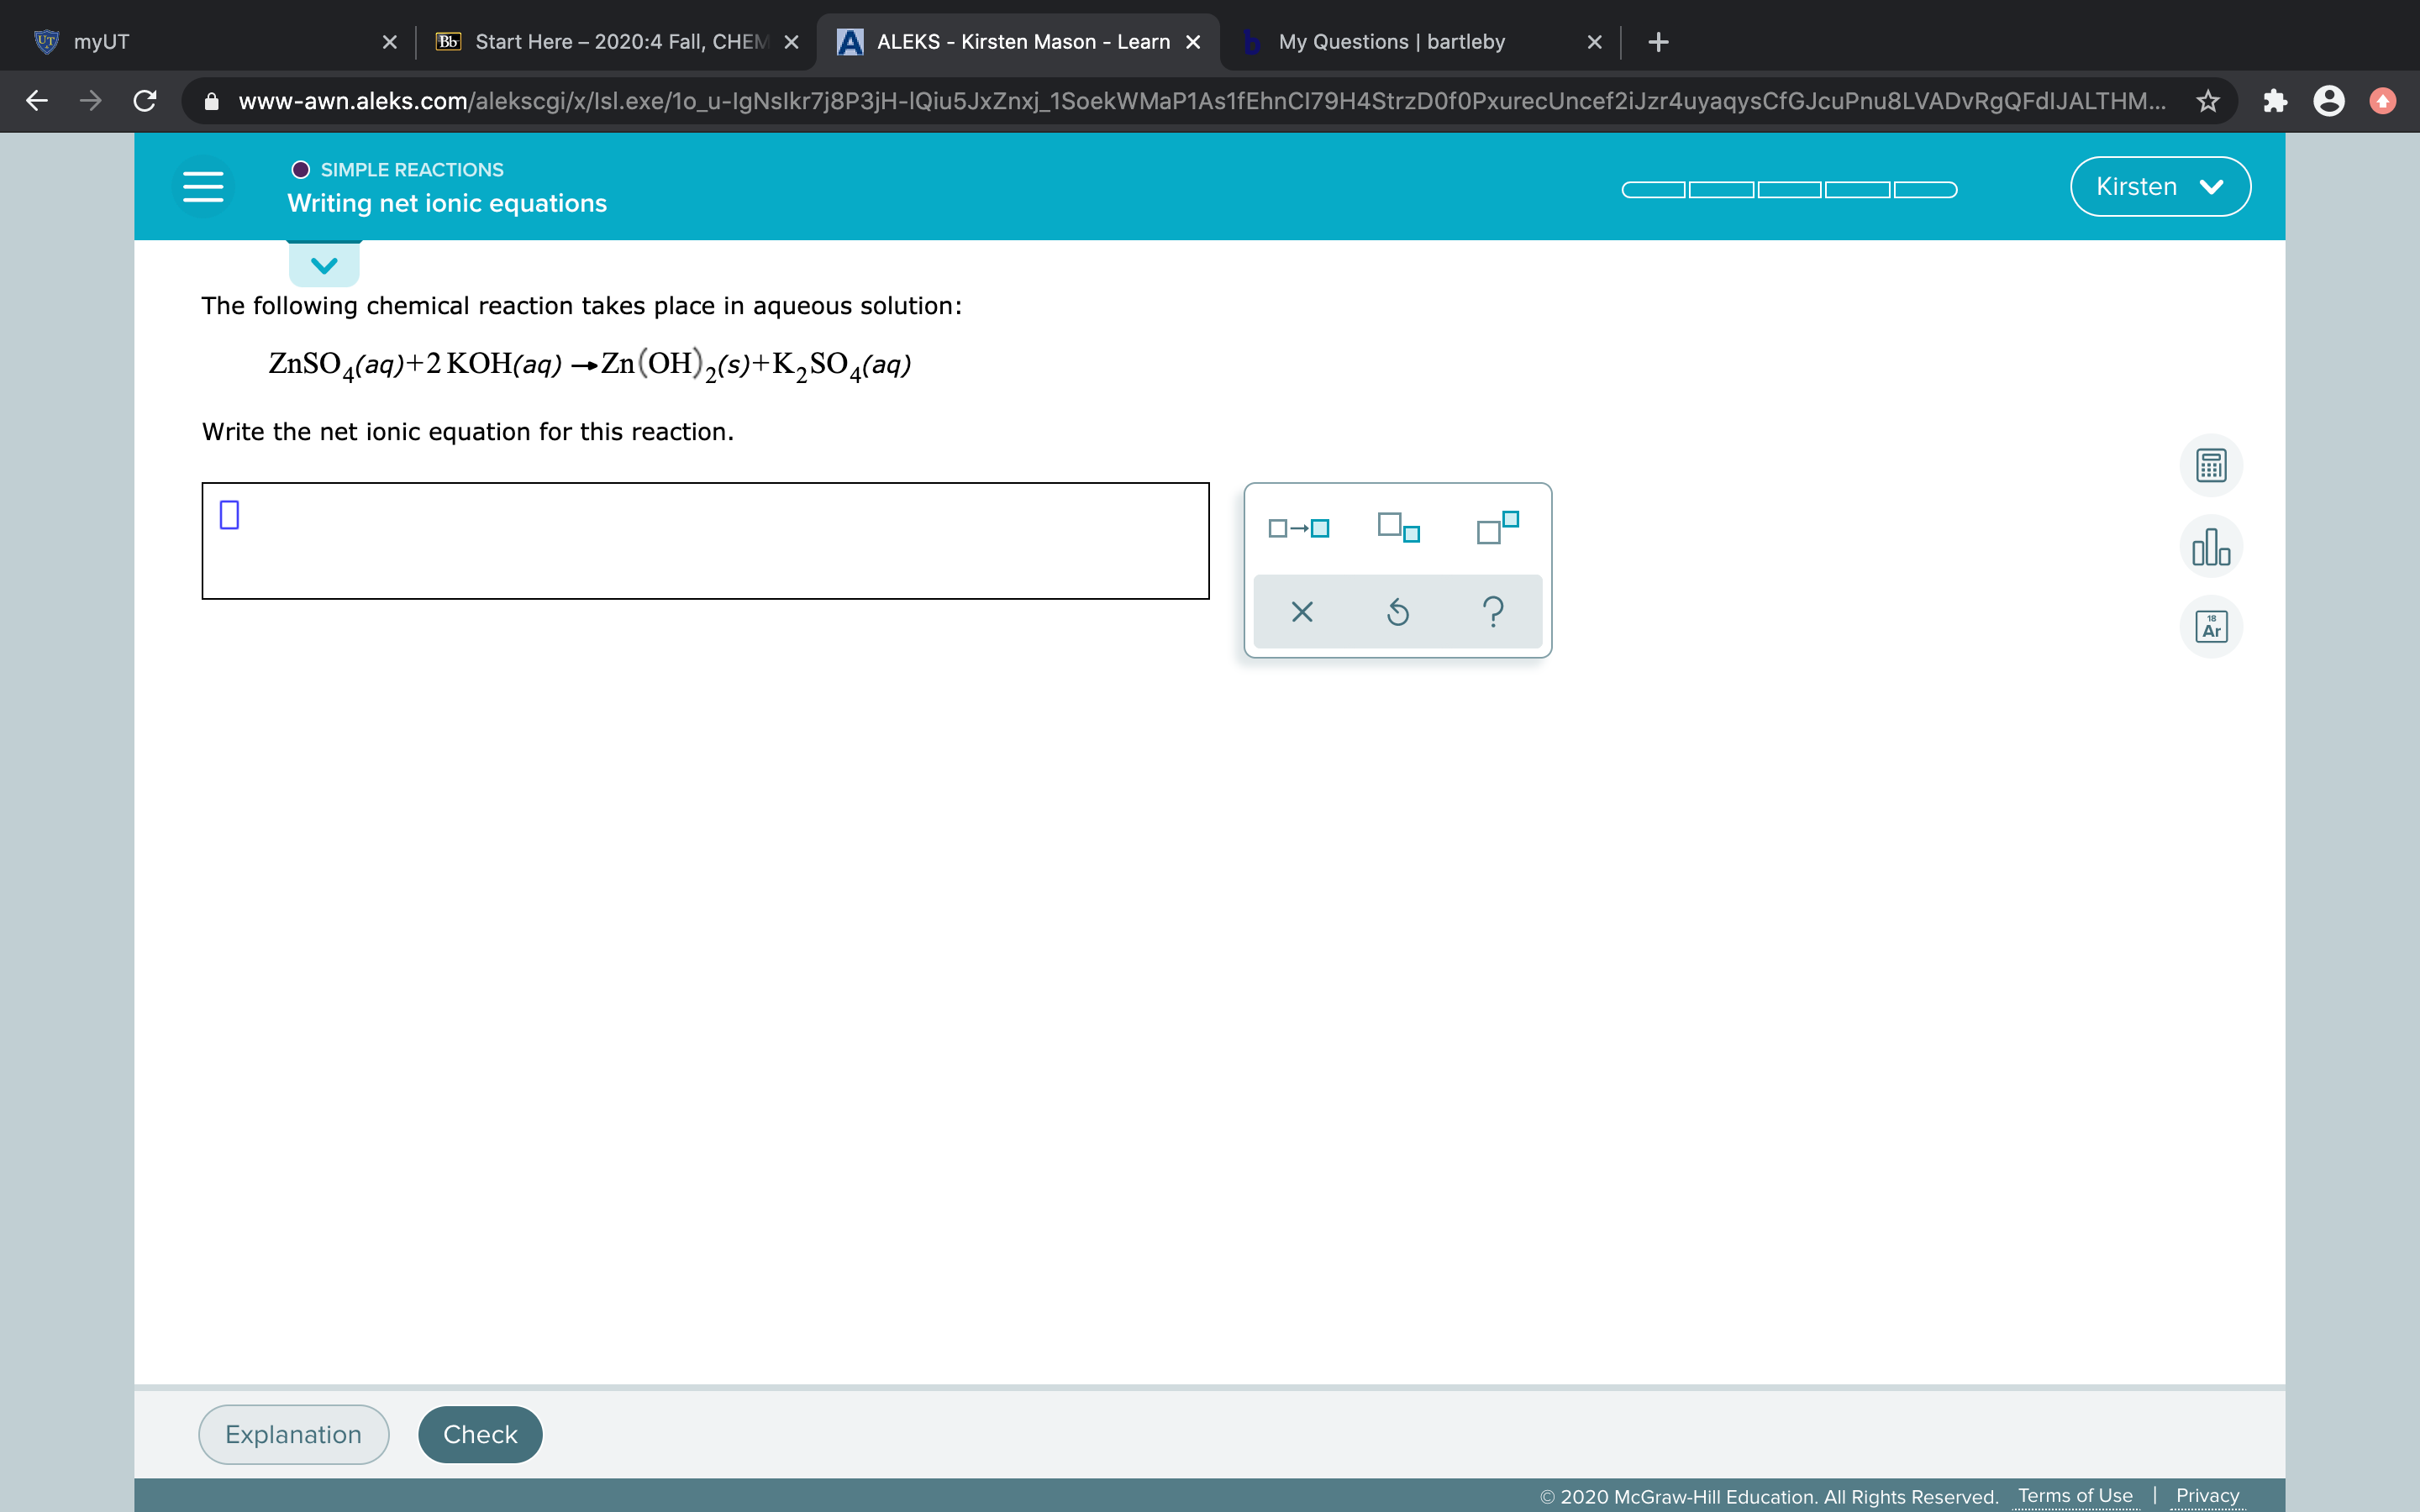Switch to the myUT tab
Screen dimensions: 2420x1512
coord(208,42)
